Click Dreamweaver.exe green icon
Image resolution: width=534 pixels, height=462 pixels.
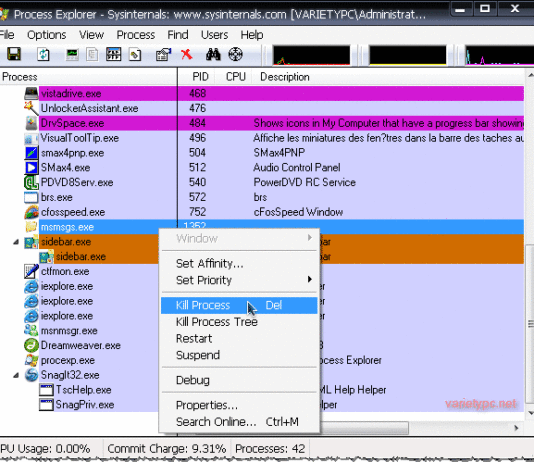pos(31,345)
